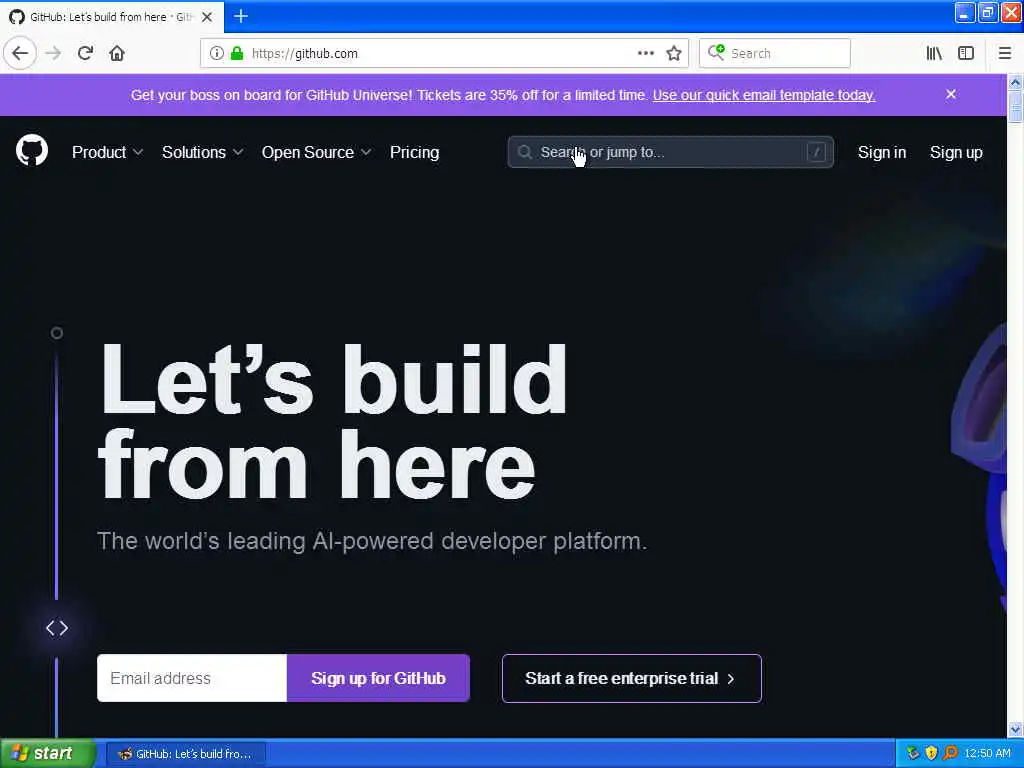Open the Firefox hamburger menu
The image size is (1024, 768).
[1005, 53]
